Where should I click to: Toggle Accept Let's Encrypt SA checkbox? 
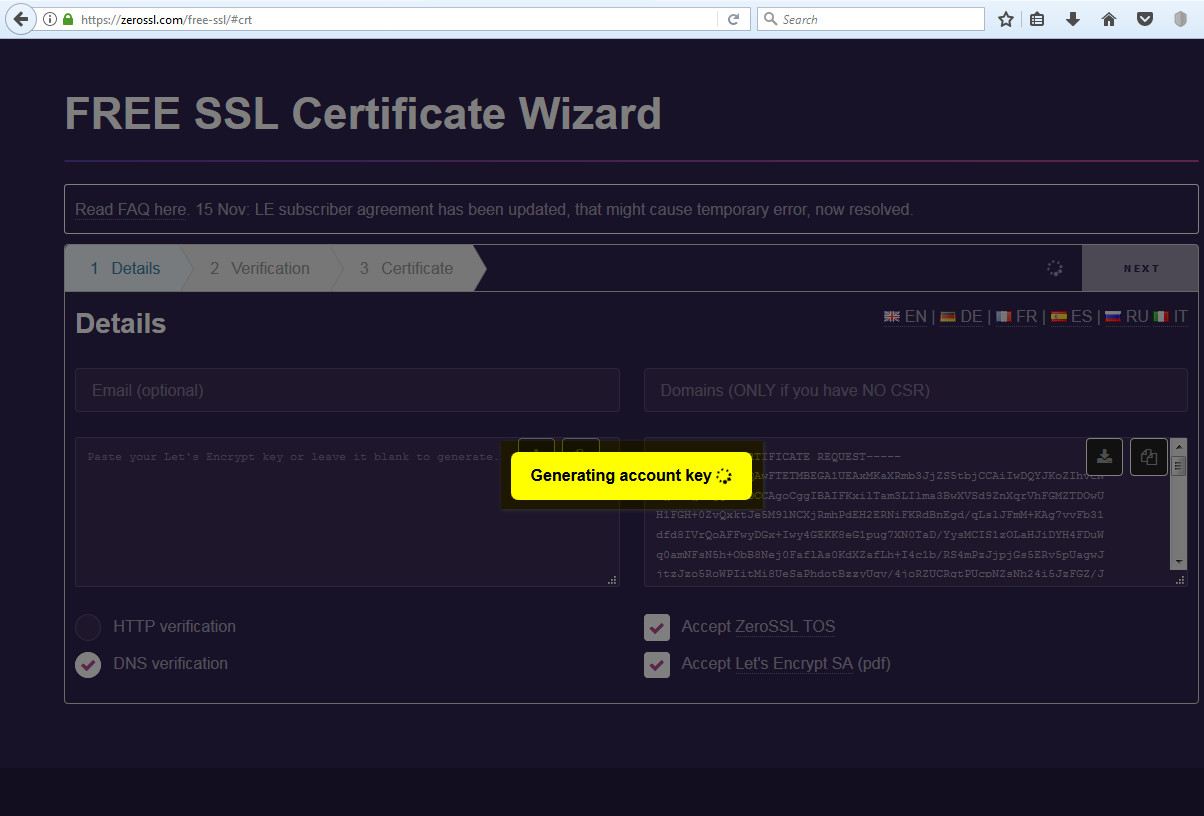click(x=657, y=664)
